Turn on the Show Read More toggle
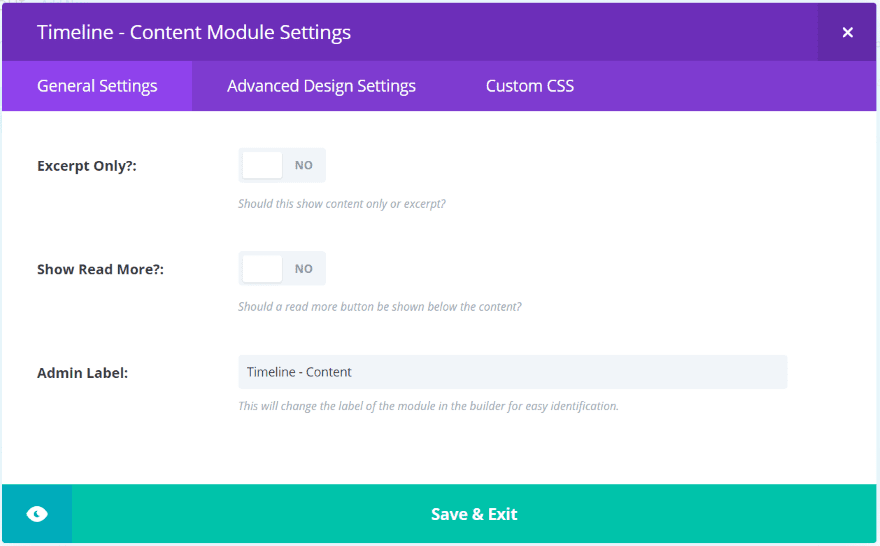Viewport: 880px width, 546px height. click(x=282, y=268)
